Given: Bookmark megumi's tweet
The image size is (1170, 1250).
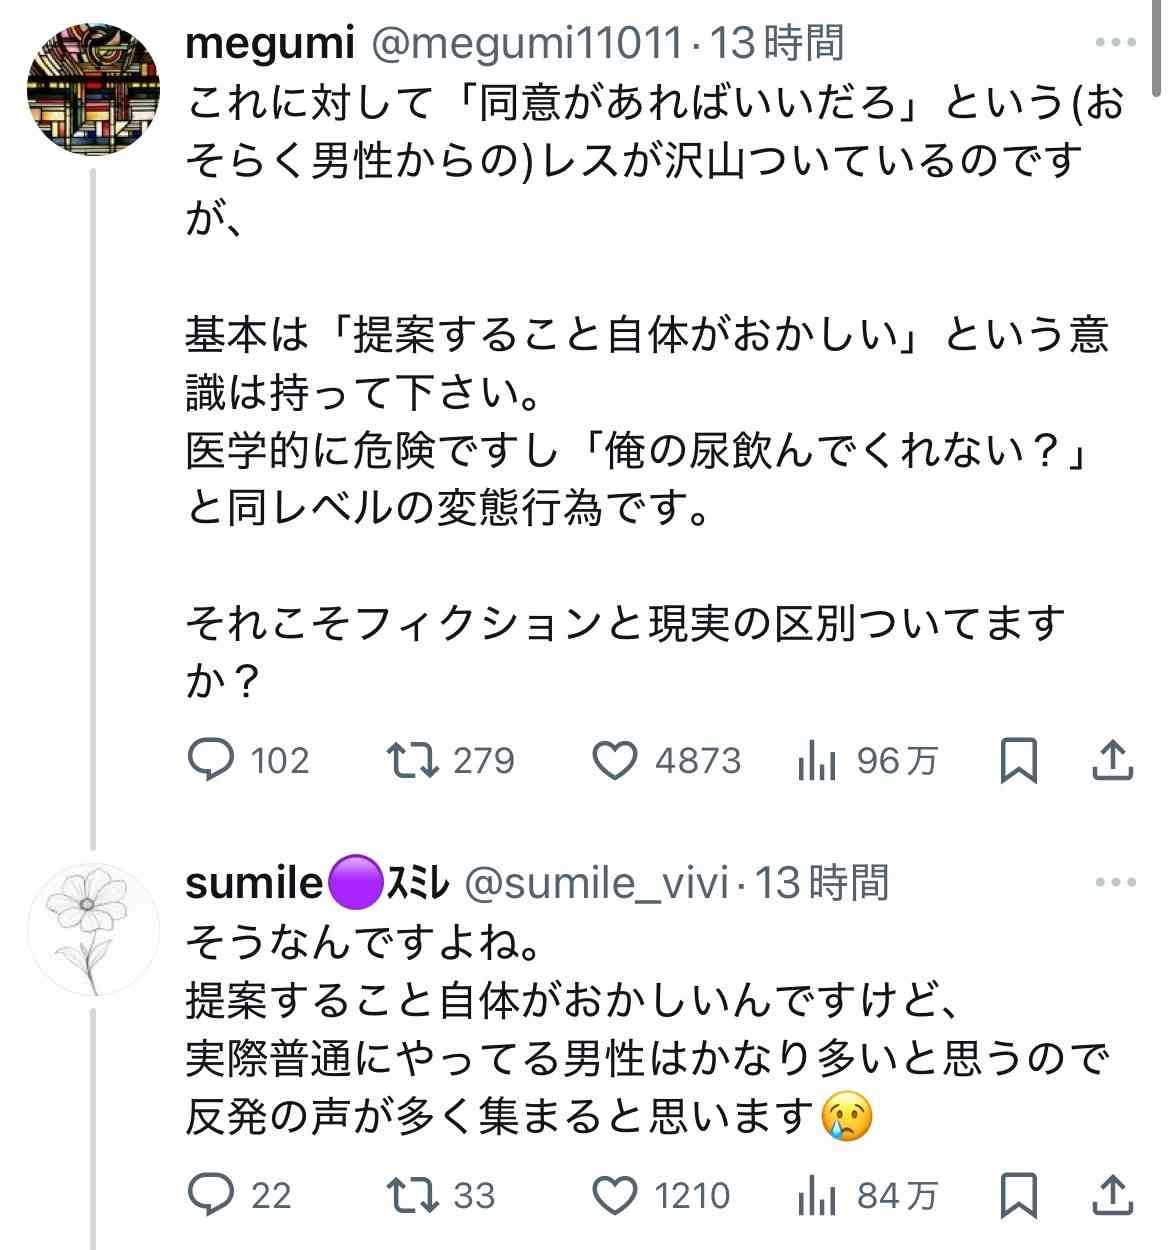Looking at the screenshot, I should [1019, 761].
